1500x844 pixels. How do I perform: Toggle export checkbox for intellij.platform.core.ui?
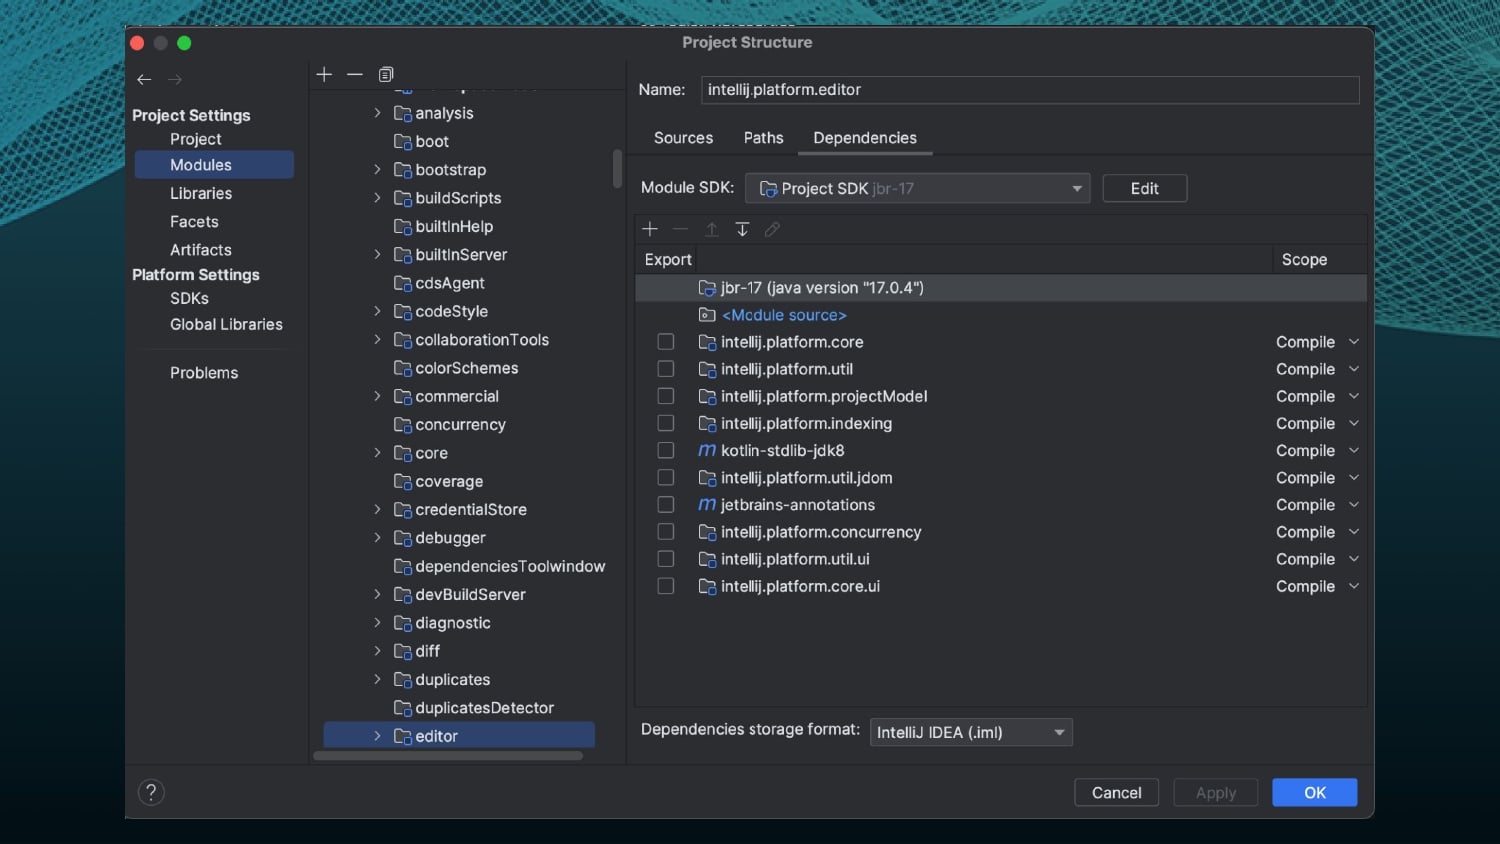pos(666,586)
